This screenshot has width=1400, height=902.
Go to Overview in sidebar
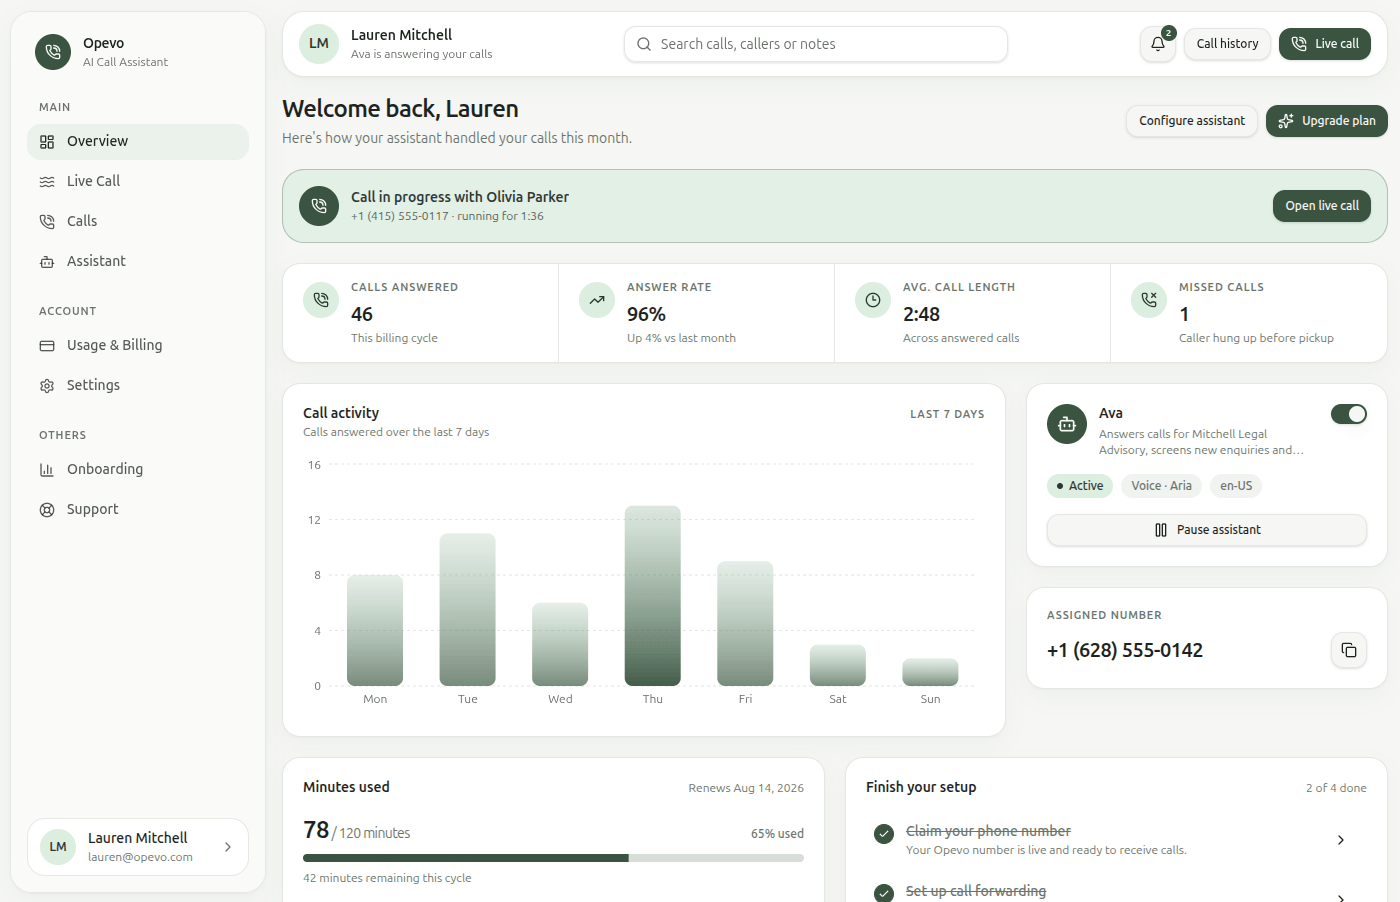tap(138, 142)
